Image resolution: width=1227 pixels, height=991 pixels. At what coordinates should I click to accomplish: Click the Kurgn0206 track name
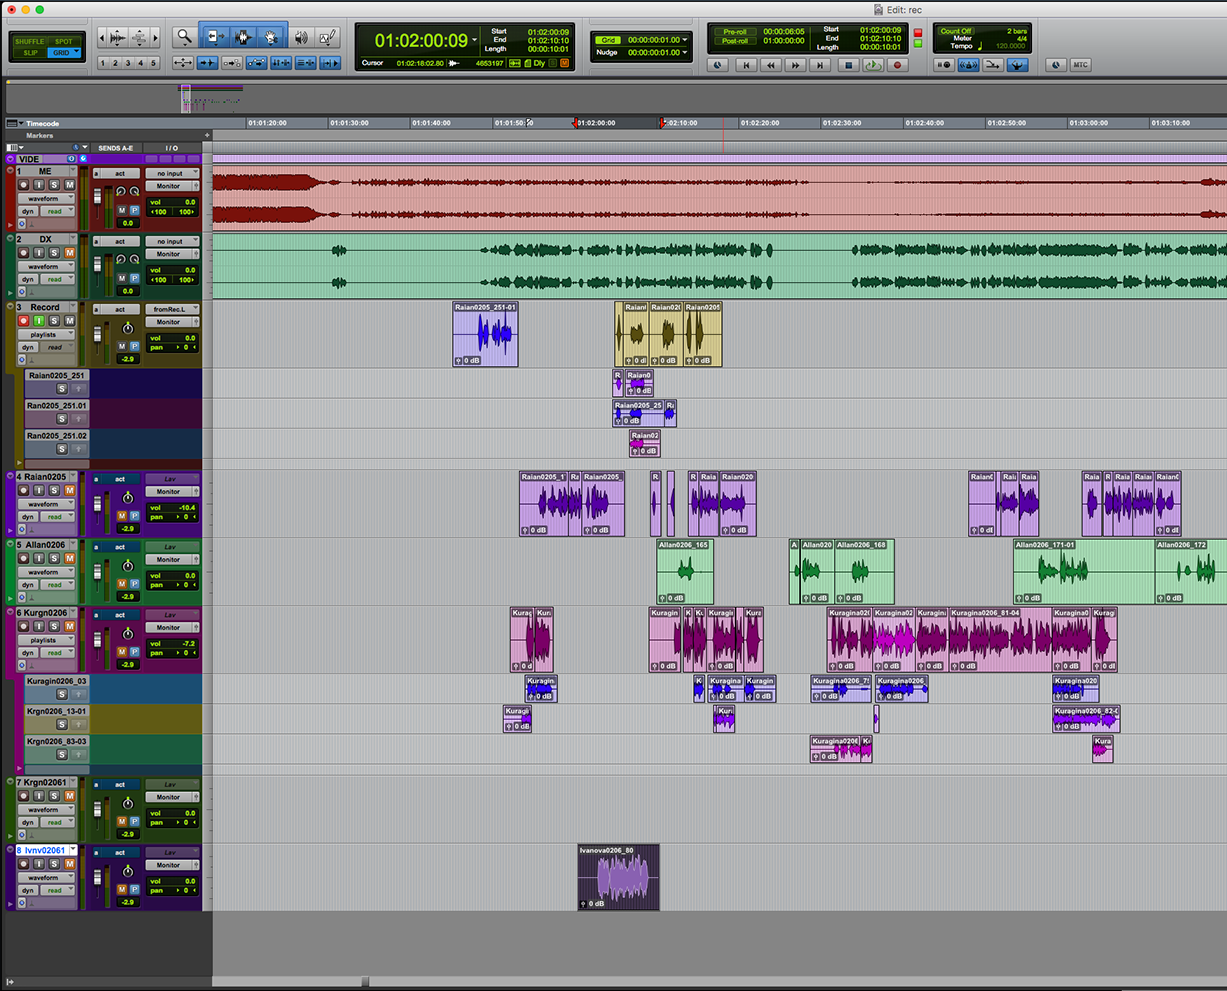click(x=46, y=612)
